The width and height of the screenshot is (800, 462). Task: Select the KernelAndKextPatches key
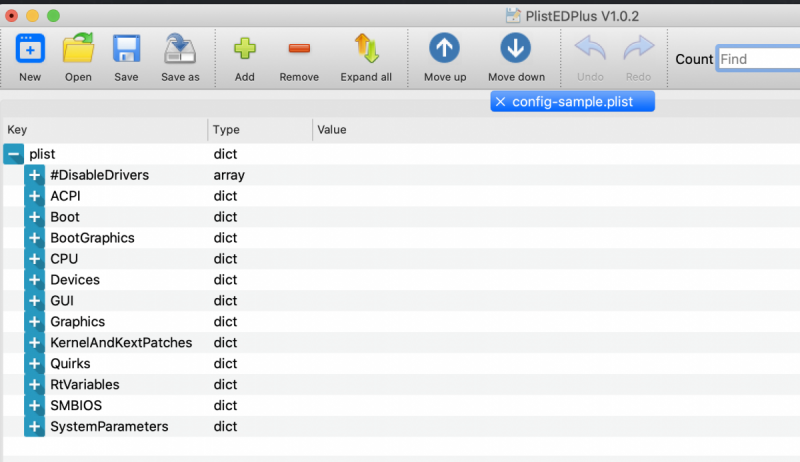[x=121, y=342]
